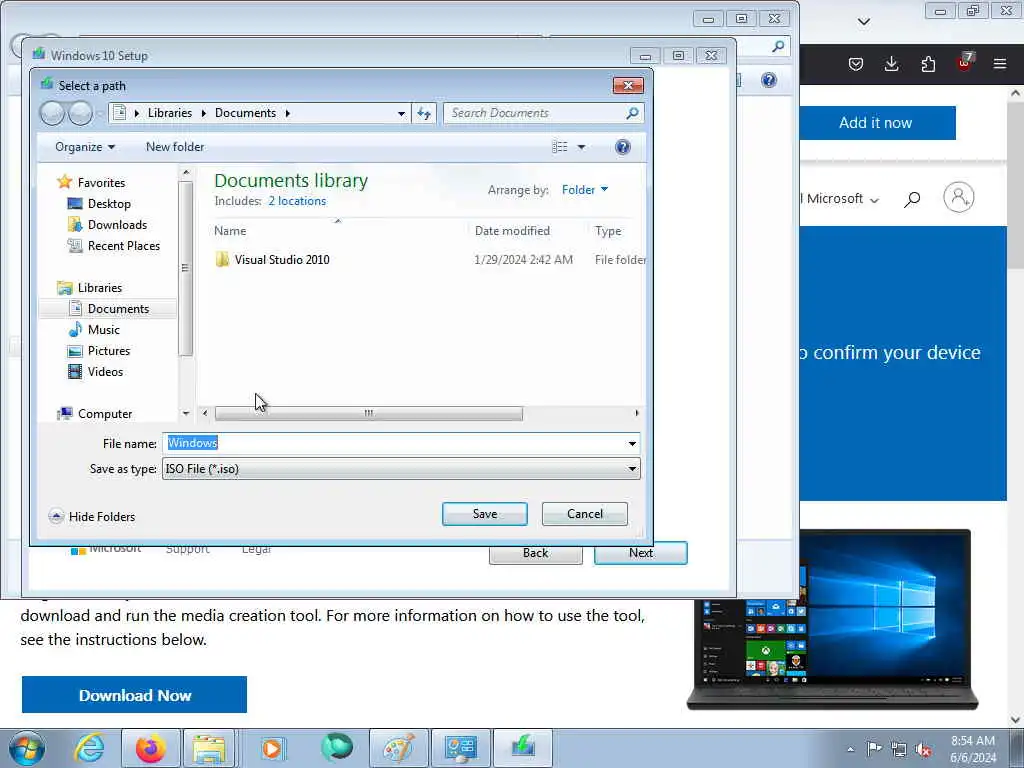Click the back navigation arrow in Select a path dialog
The height and width of the screenshot is (768, 1024).
(52, 113)
